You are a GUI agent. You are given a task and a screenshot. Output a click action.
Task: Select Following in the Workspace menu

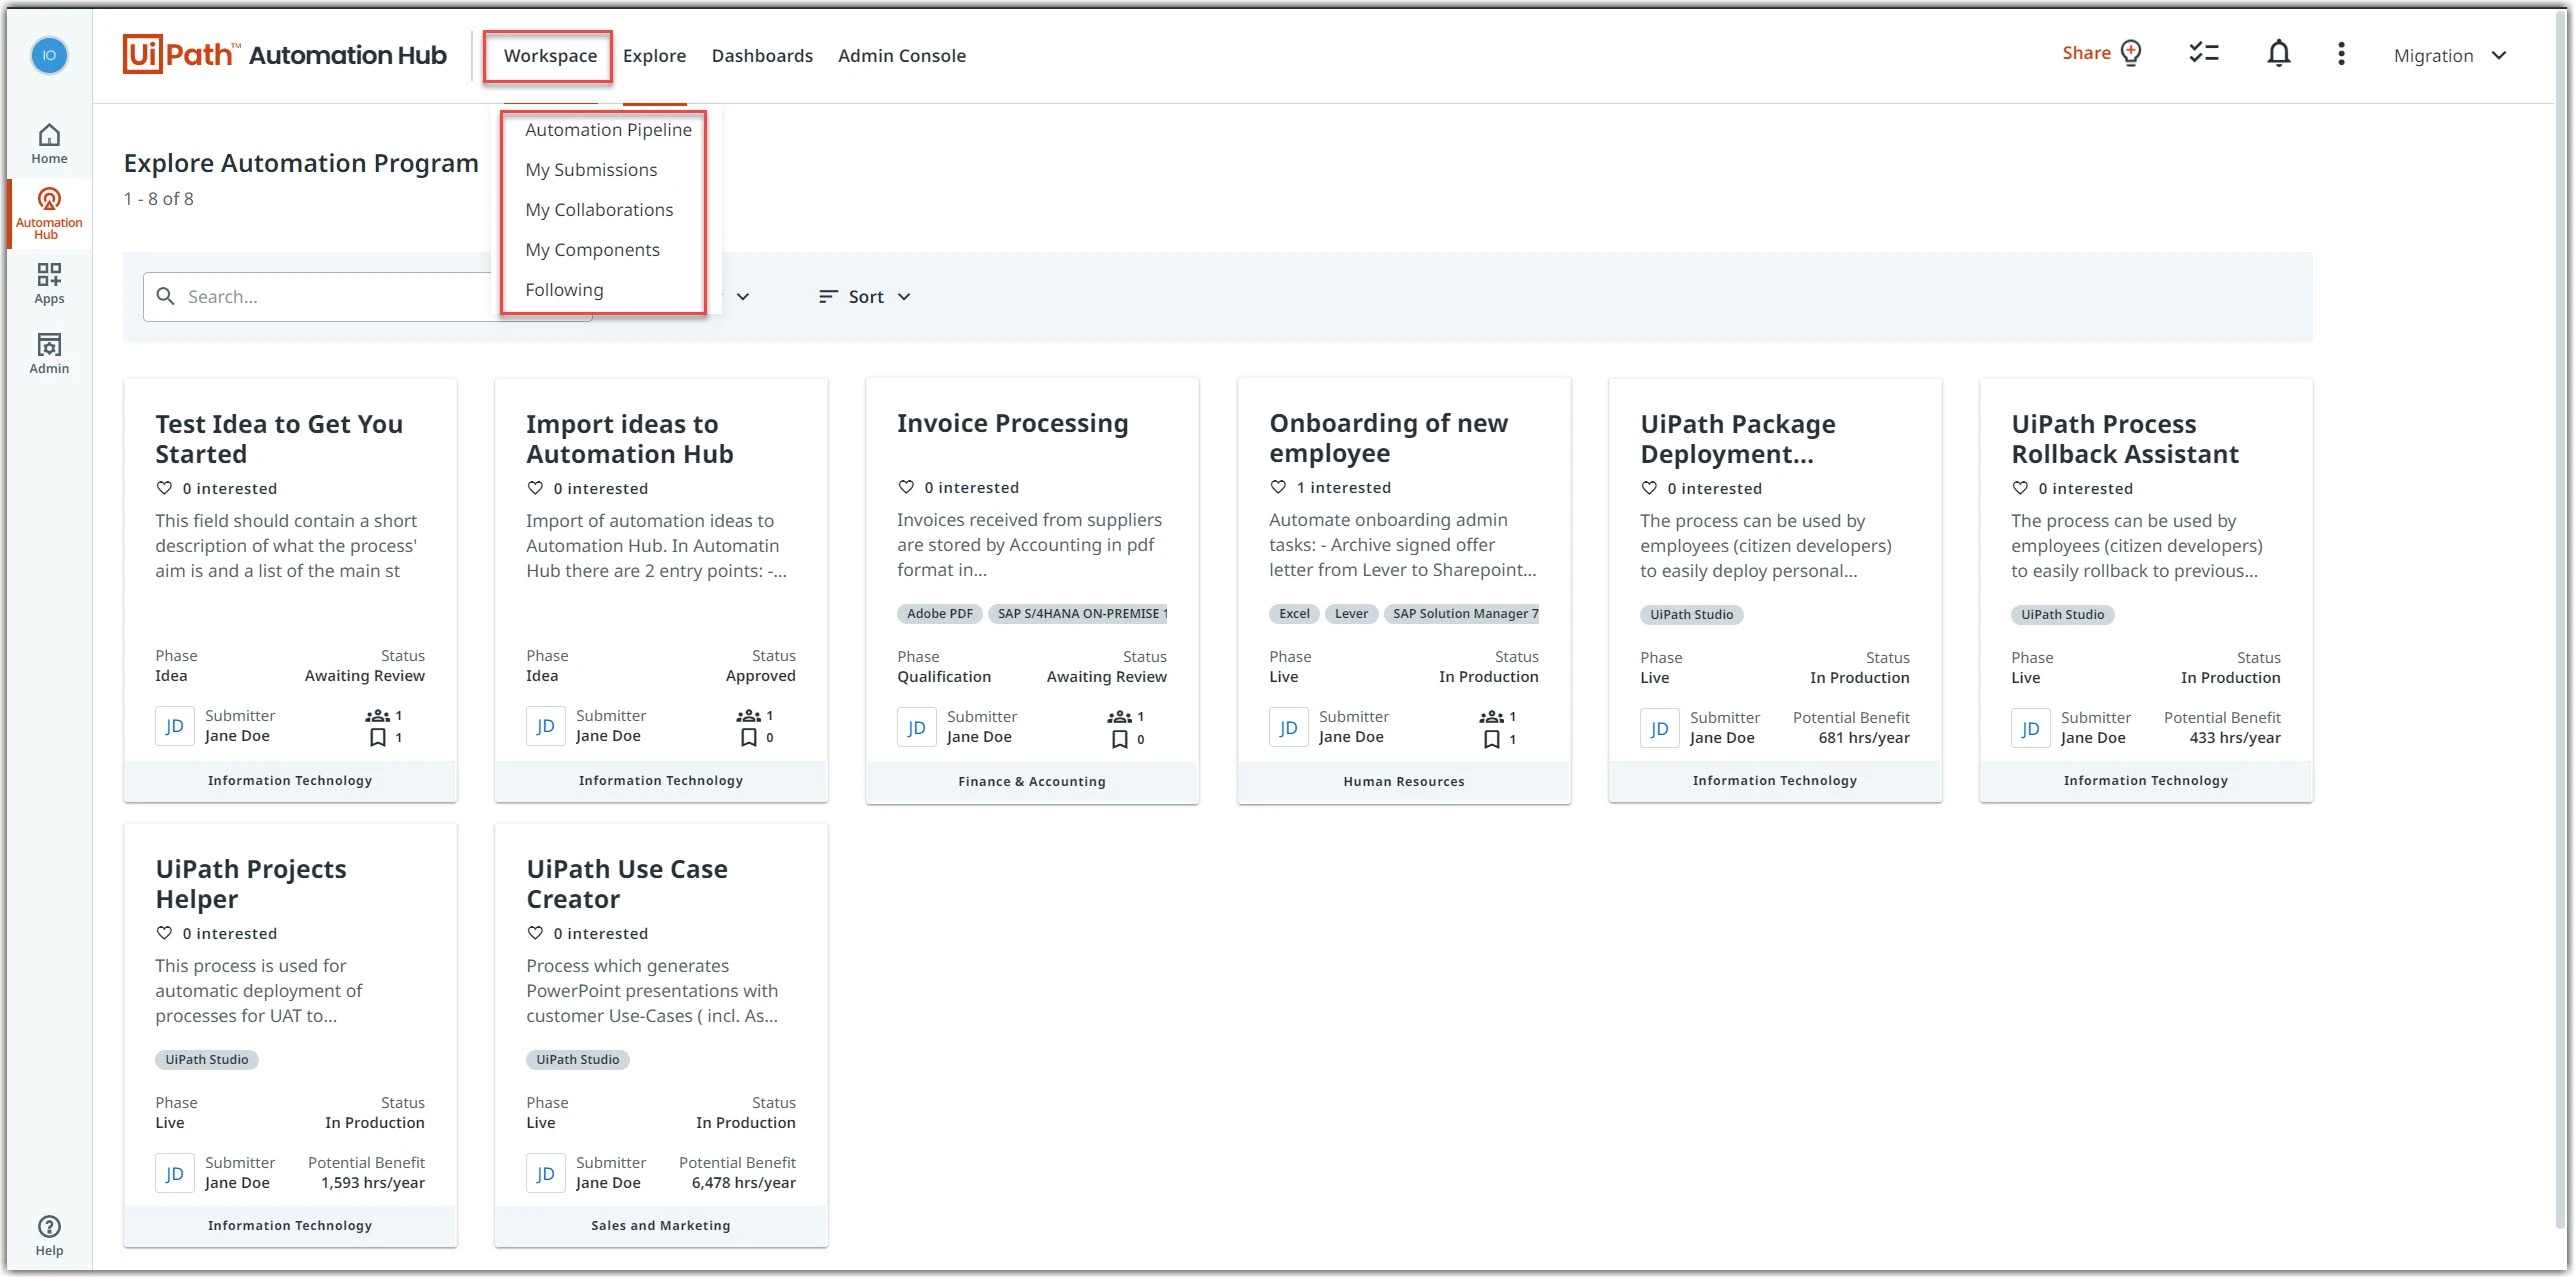tap(564, 290)
